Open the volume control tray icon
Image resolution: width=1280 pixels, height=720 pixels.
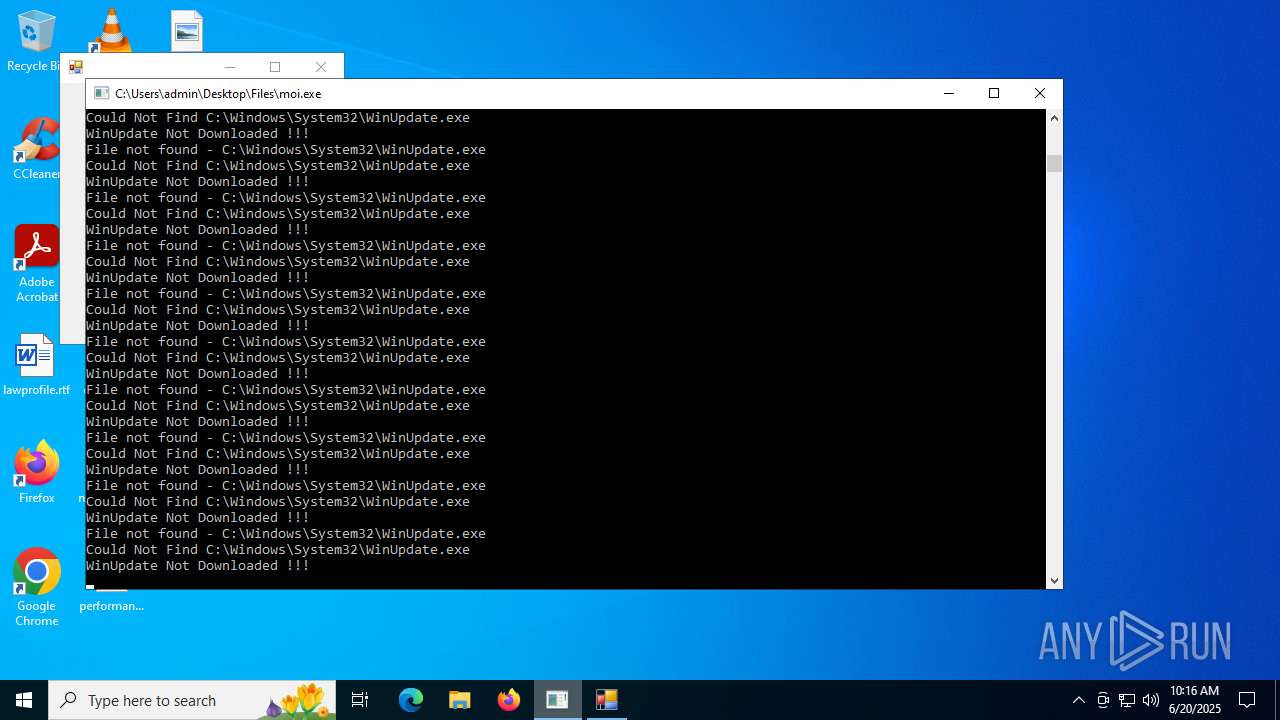pyautogui.click(x=1151, y=700)
